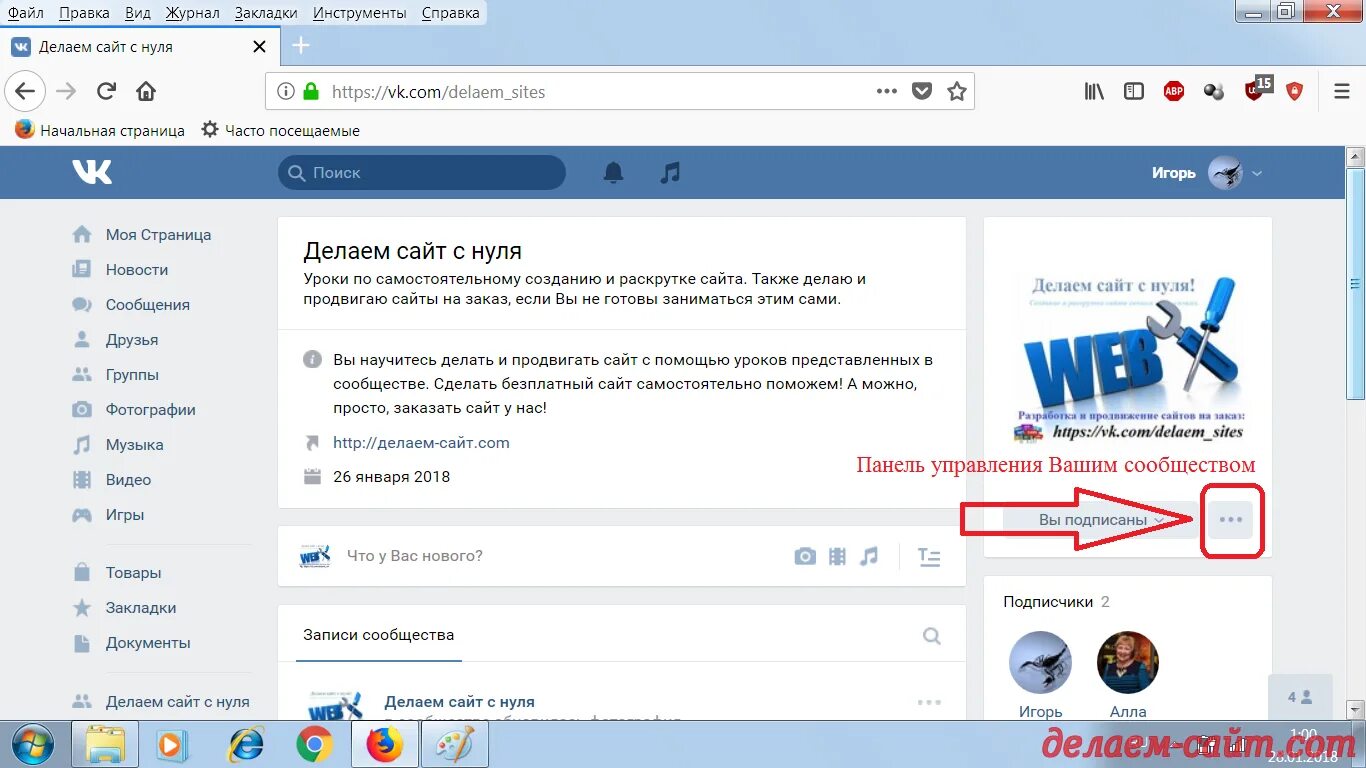
Task: Open subscriber Игорь avatar
Action: (1040, 662)
